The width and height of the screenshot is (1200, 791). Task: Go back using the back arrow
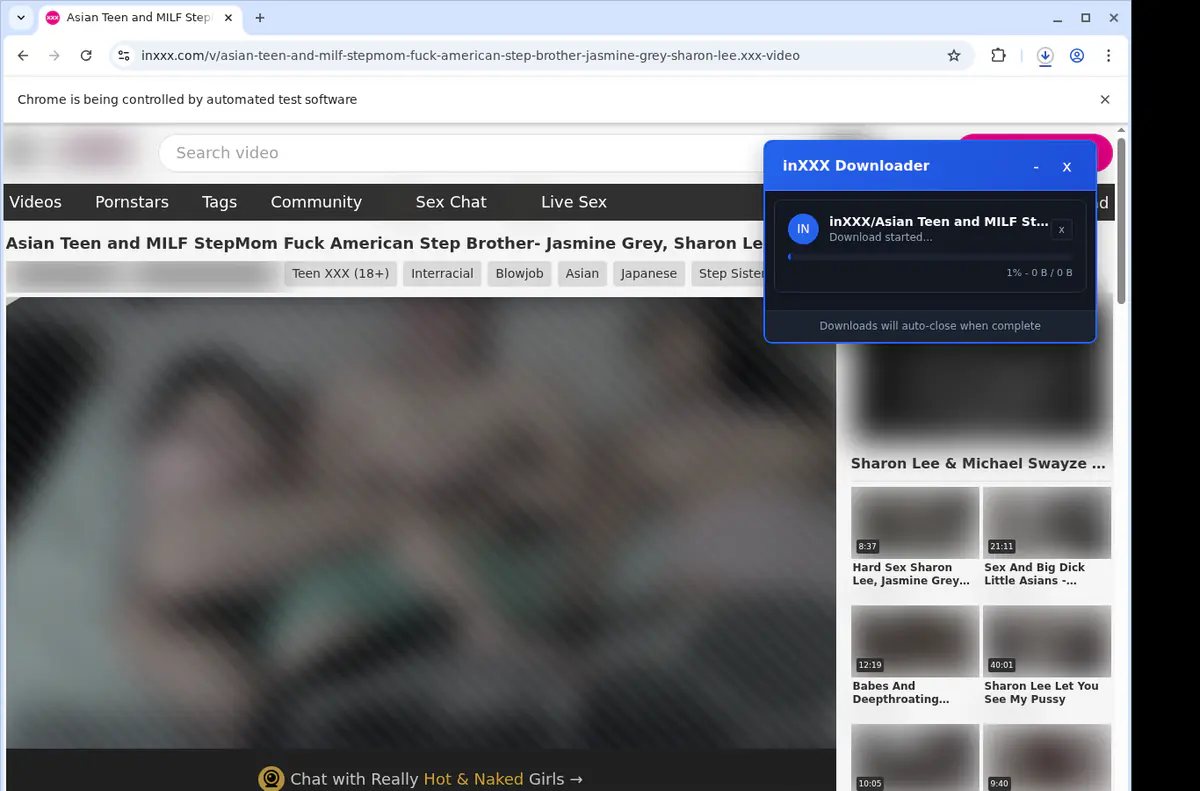pyautogui.click(x=23, y=56)
